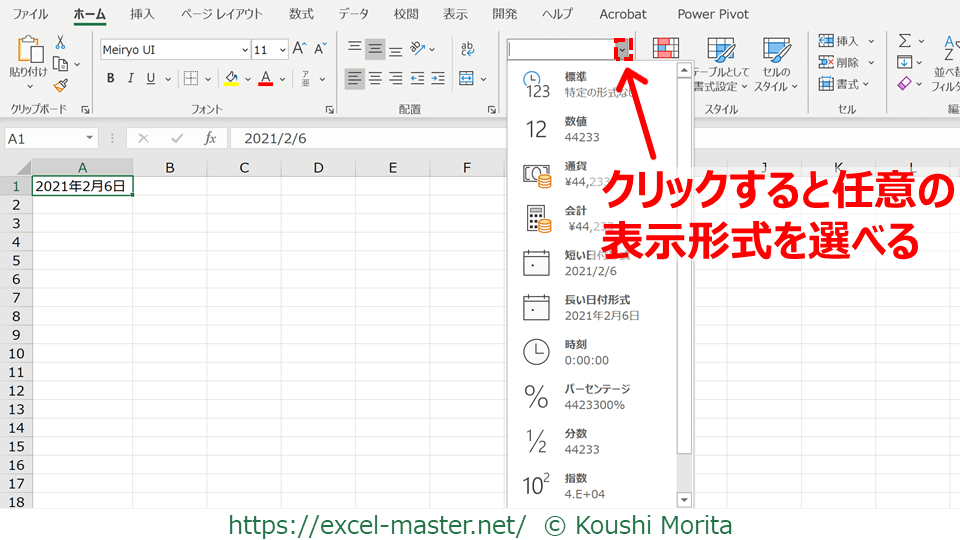The image size is (960, 540).
Task: Click the Format Painter brush icon
Action: pyautogui.click(x=61, y=85)
